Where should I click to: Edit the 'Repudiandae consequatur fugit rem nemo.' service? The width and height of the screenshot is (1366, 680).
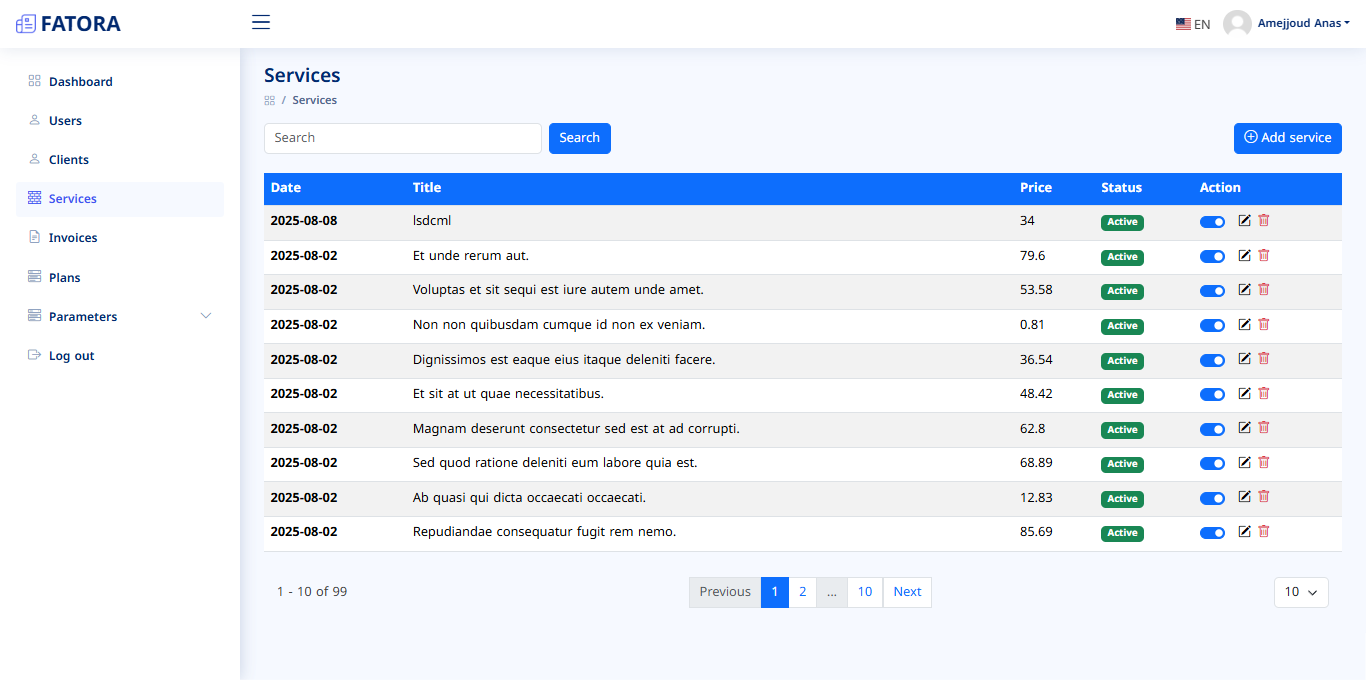[1244, 532]
